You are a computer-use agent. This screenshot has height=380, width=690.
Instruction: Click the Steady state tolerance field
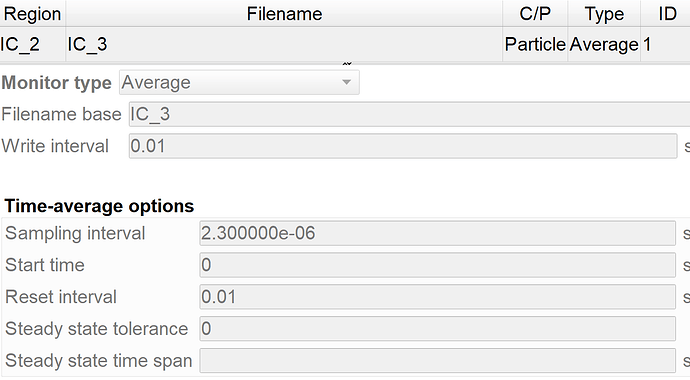point(437,329)
